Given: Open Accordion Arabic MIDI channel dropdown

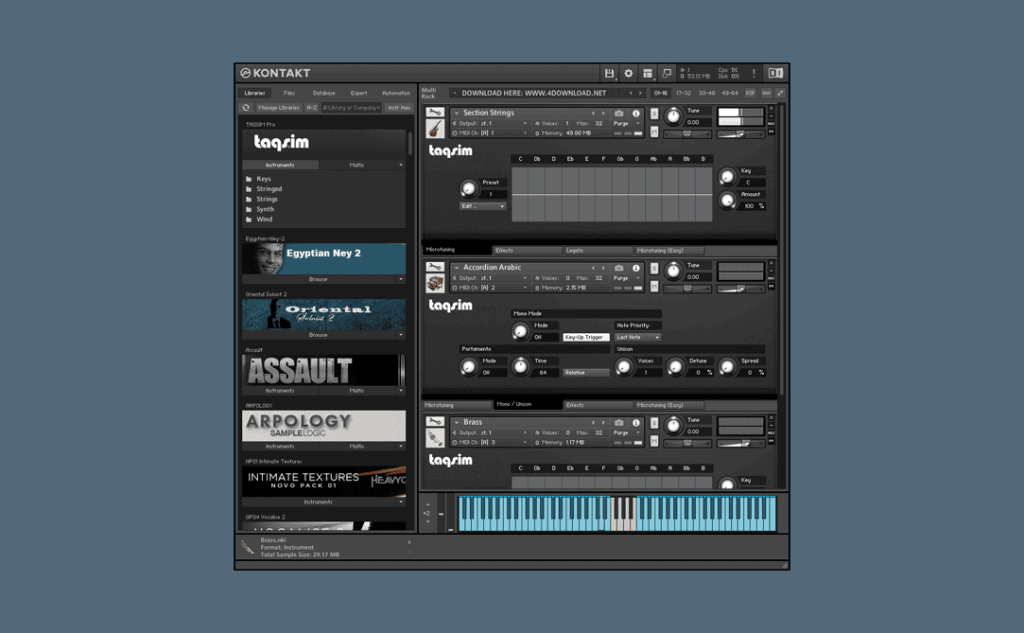Looking at the screenshot, I should 492,288.
